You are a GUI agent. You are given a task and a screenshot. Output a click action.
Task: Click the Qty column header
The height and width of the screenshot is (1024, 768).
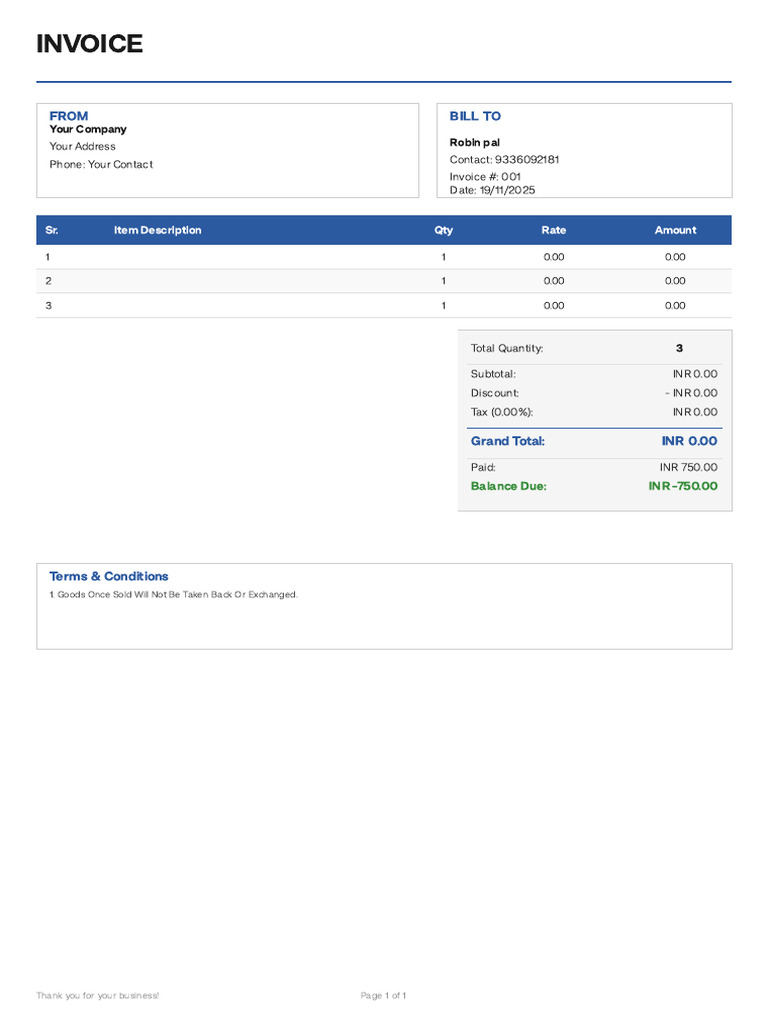pos(443,230)
